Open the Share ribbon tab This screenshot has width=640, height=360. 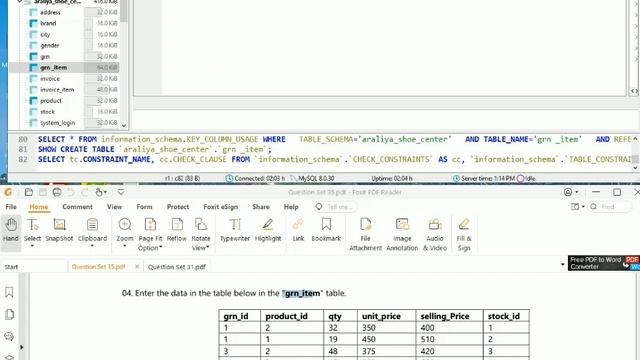[261, 207]
